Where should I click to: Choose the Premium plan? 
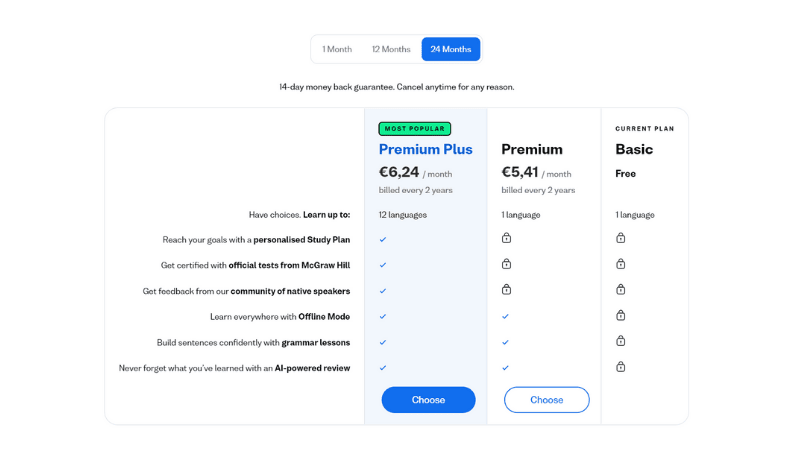(546, 400)
